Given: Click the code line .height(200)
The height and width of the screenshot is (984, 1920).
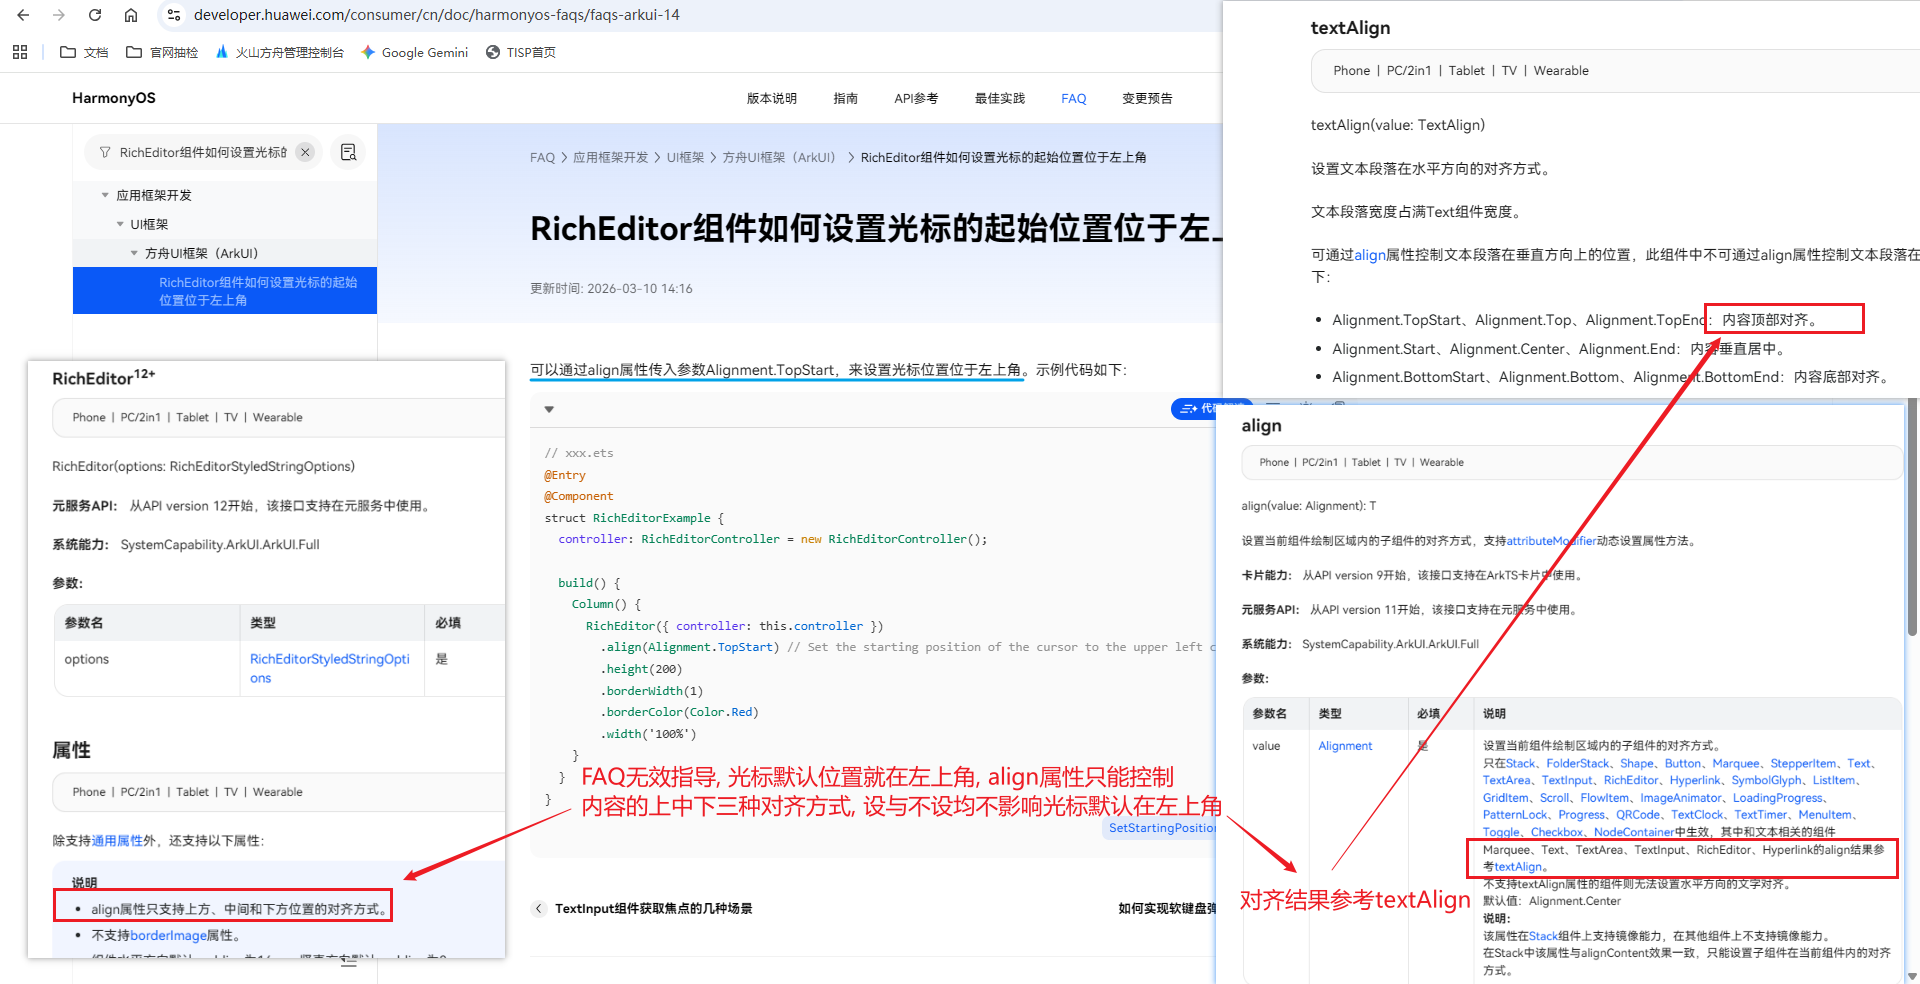Looking at the screenshot, I should [641, 669].
